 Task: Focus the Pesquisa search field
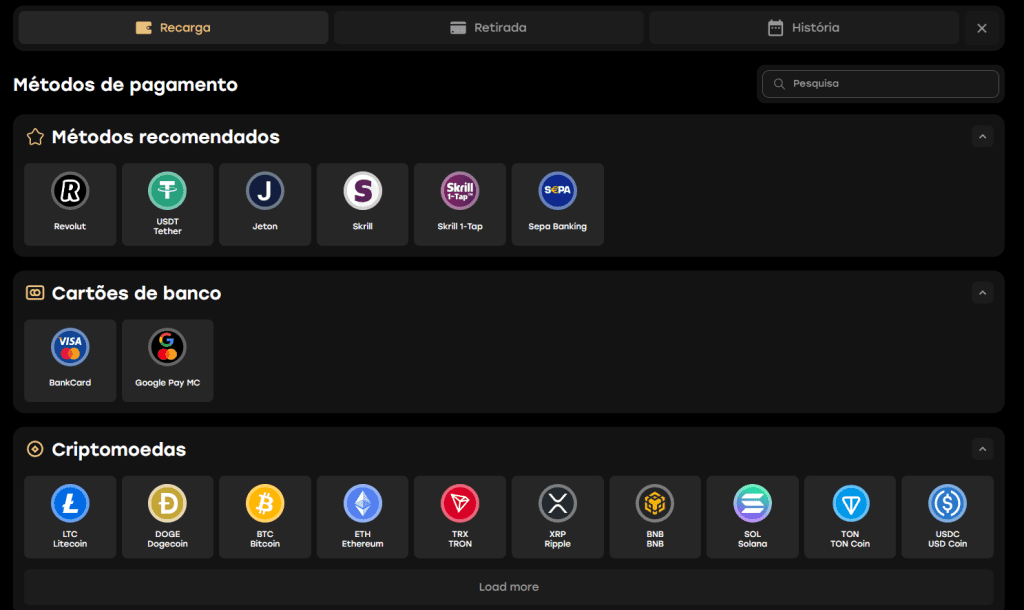click(x=880, y=84)
